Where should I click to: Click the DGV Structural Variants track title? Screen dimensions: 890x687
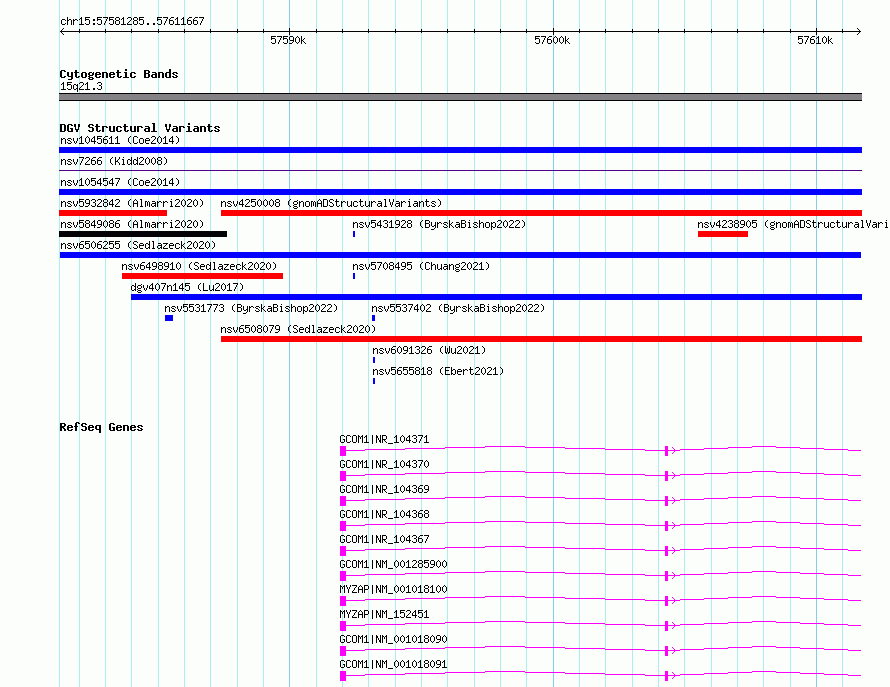coord(140,128)
